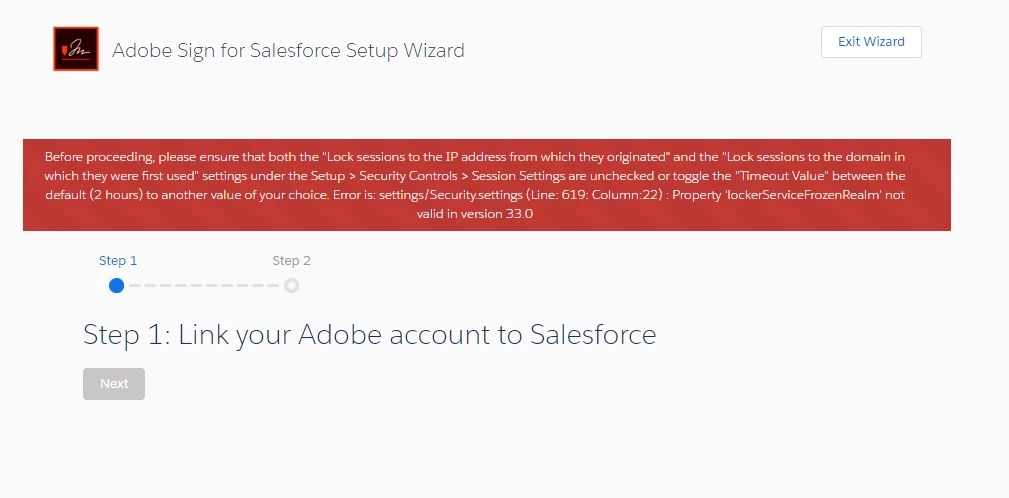Click the 'Link your Adobe account' heading
The image size is (1009, 498).
click(x=369, y=334)
